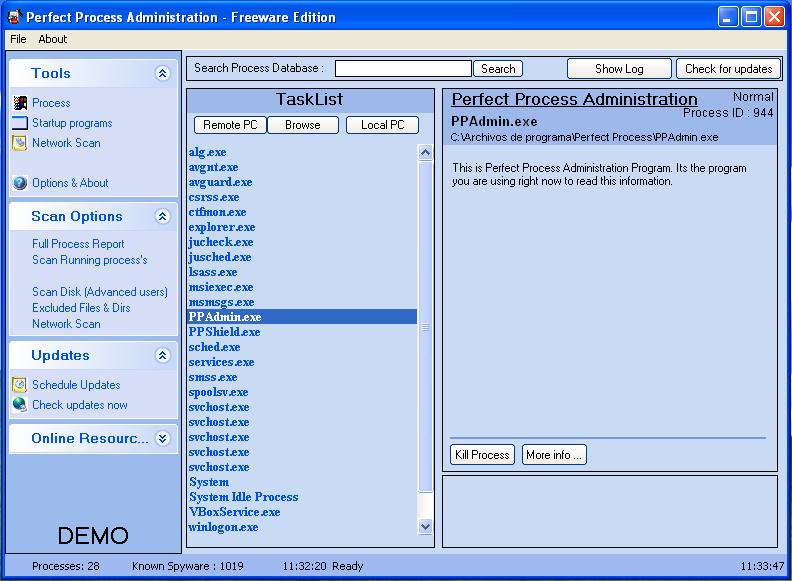Expand the Online Resources panel
The height and width of the screenshot is (581, 792).
(162, 438)
